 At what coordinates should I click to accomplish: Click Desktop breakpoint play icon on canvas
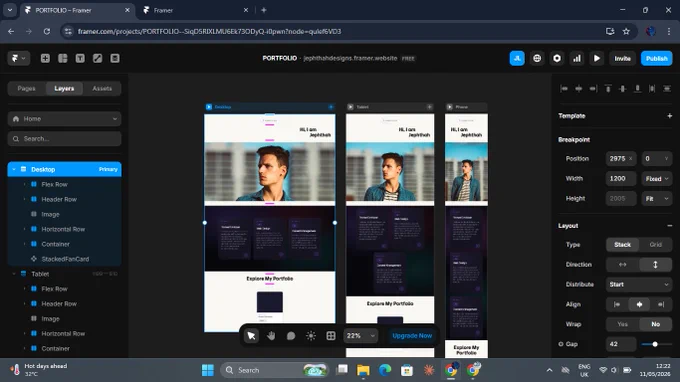[209, 107]
